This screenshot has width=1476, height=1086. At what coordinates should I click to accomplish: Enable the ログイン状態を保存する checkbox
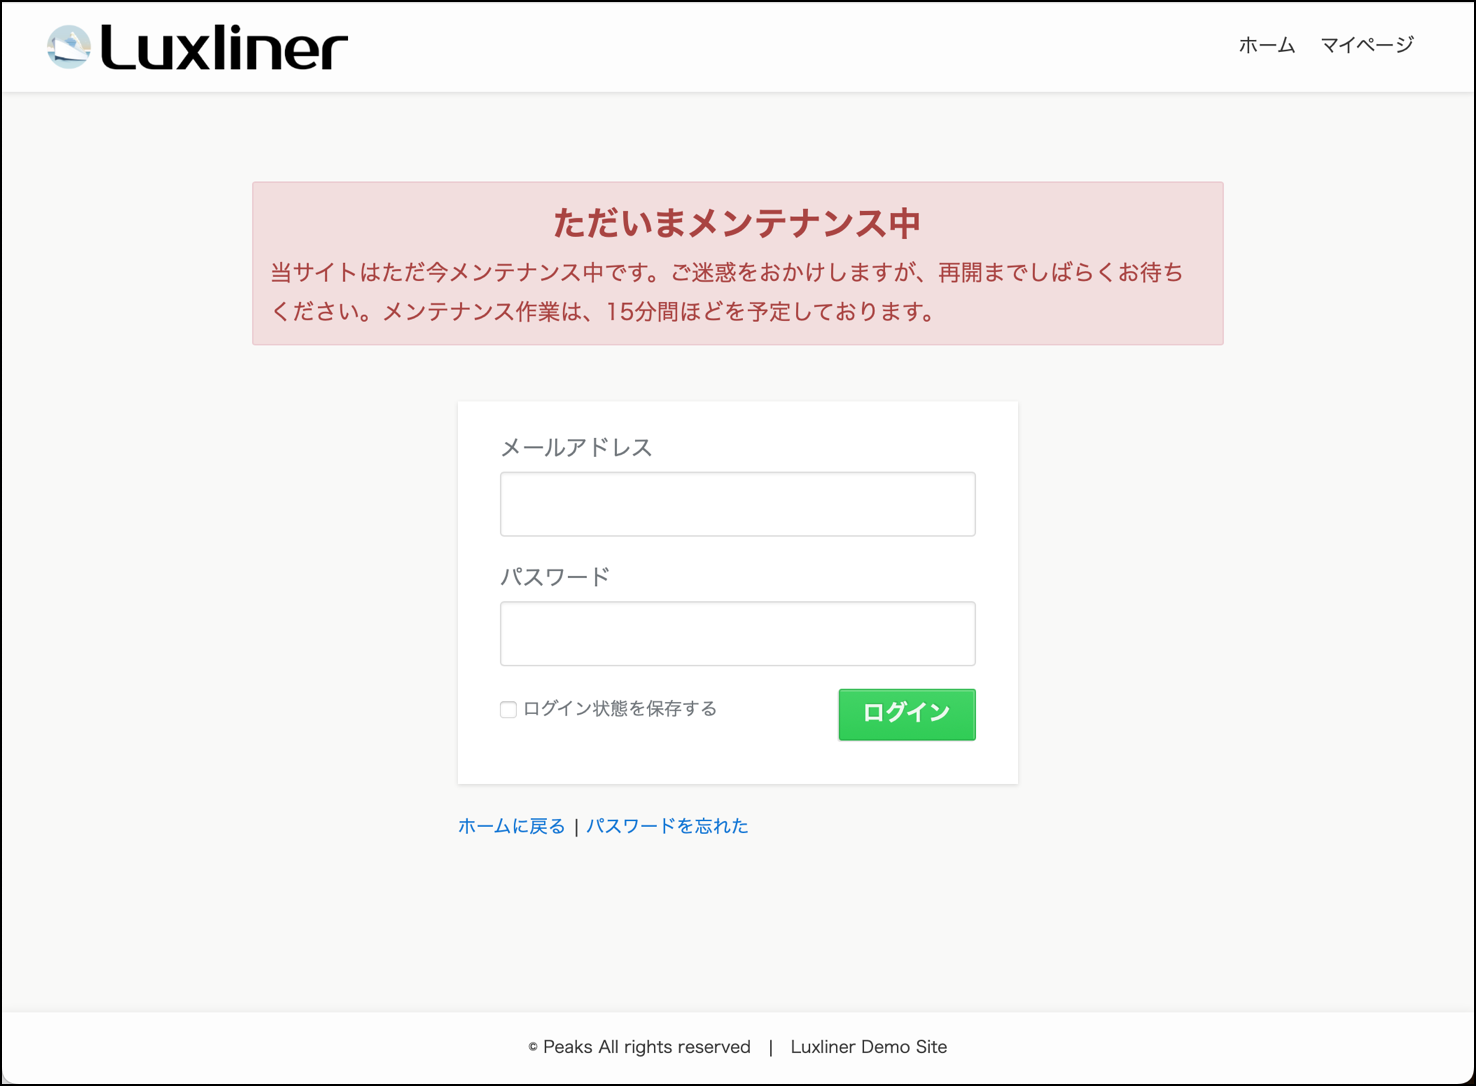[508, 710]
